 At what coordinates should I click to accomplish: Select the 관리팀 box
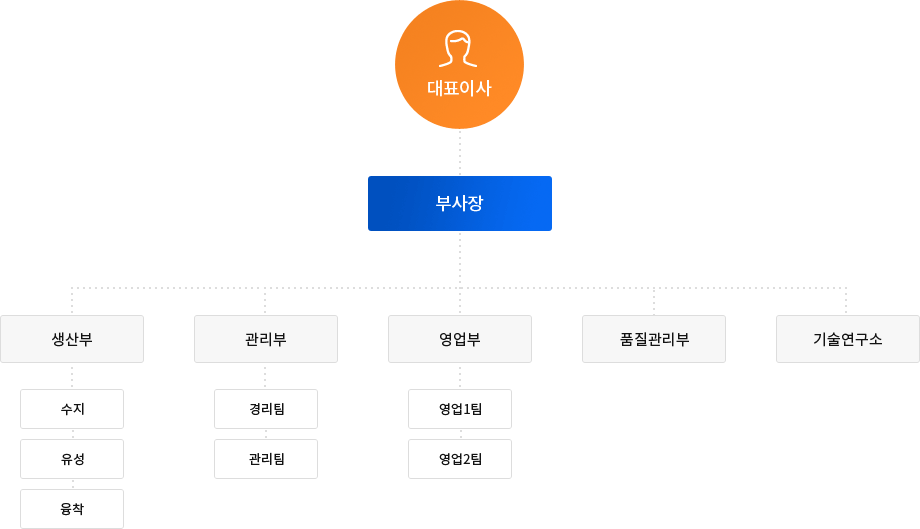tap(266, 459)
